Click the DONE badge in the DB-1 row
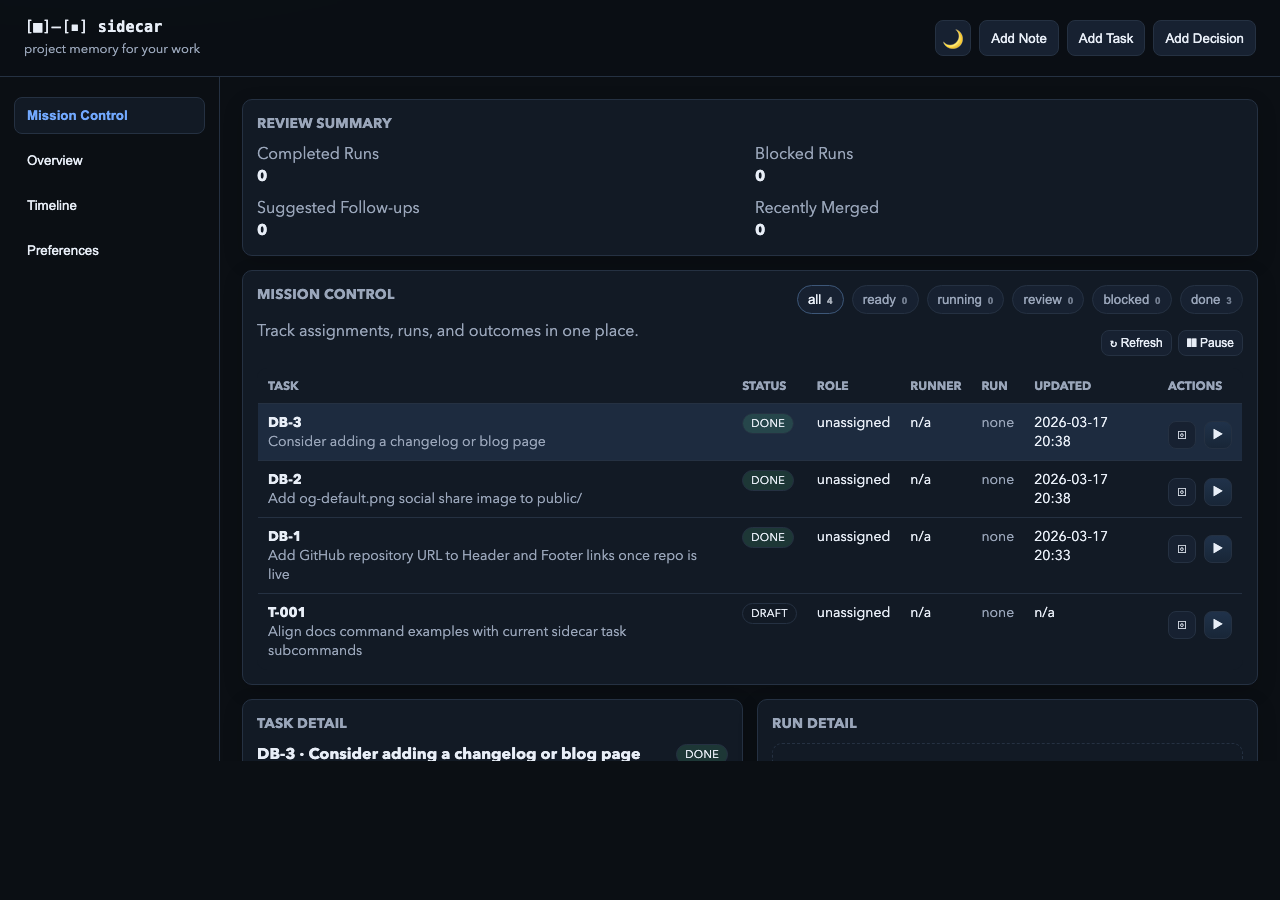This screenshot has width=1280, height=900. point(768,537)
